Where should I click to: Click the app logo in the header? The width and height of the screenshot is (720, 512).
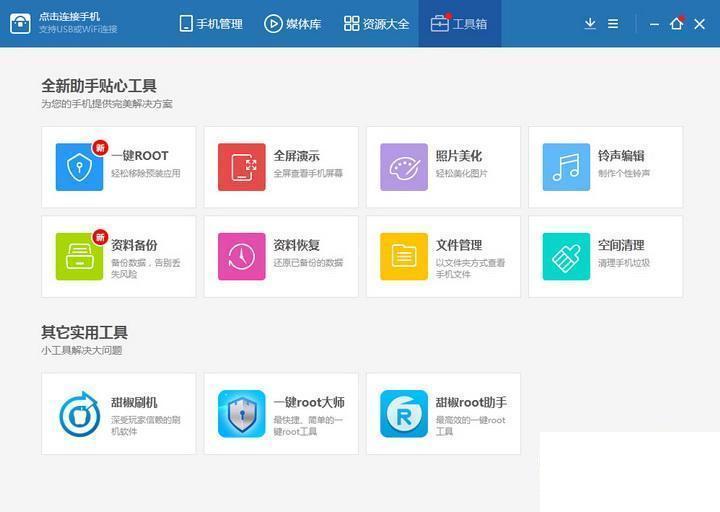[20, 23]
